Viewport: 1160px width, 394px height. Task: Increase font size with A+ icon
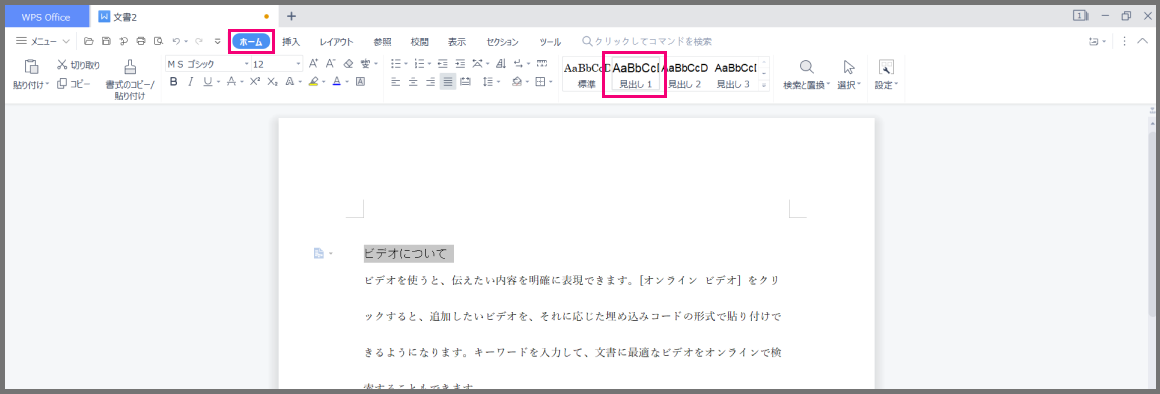pyautogui.click(x=314, y=64)
